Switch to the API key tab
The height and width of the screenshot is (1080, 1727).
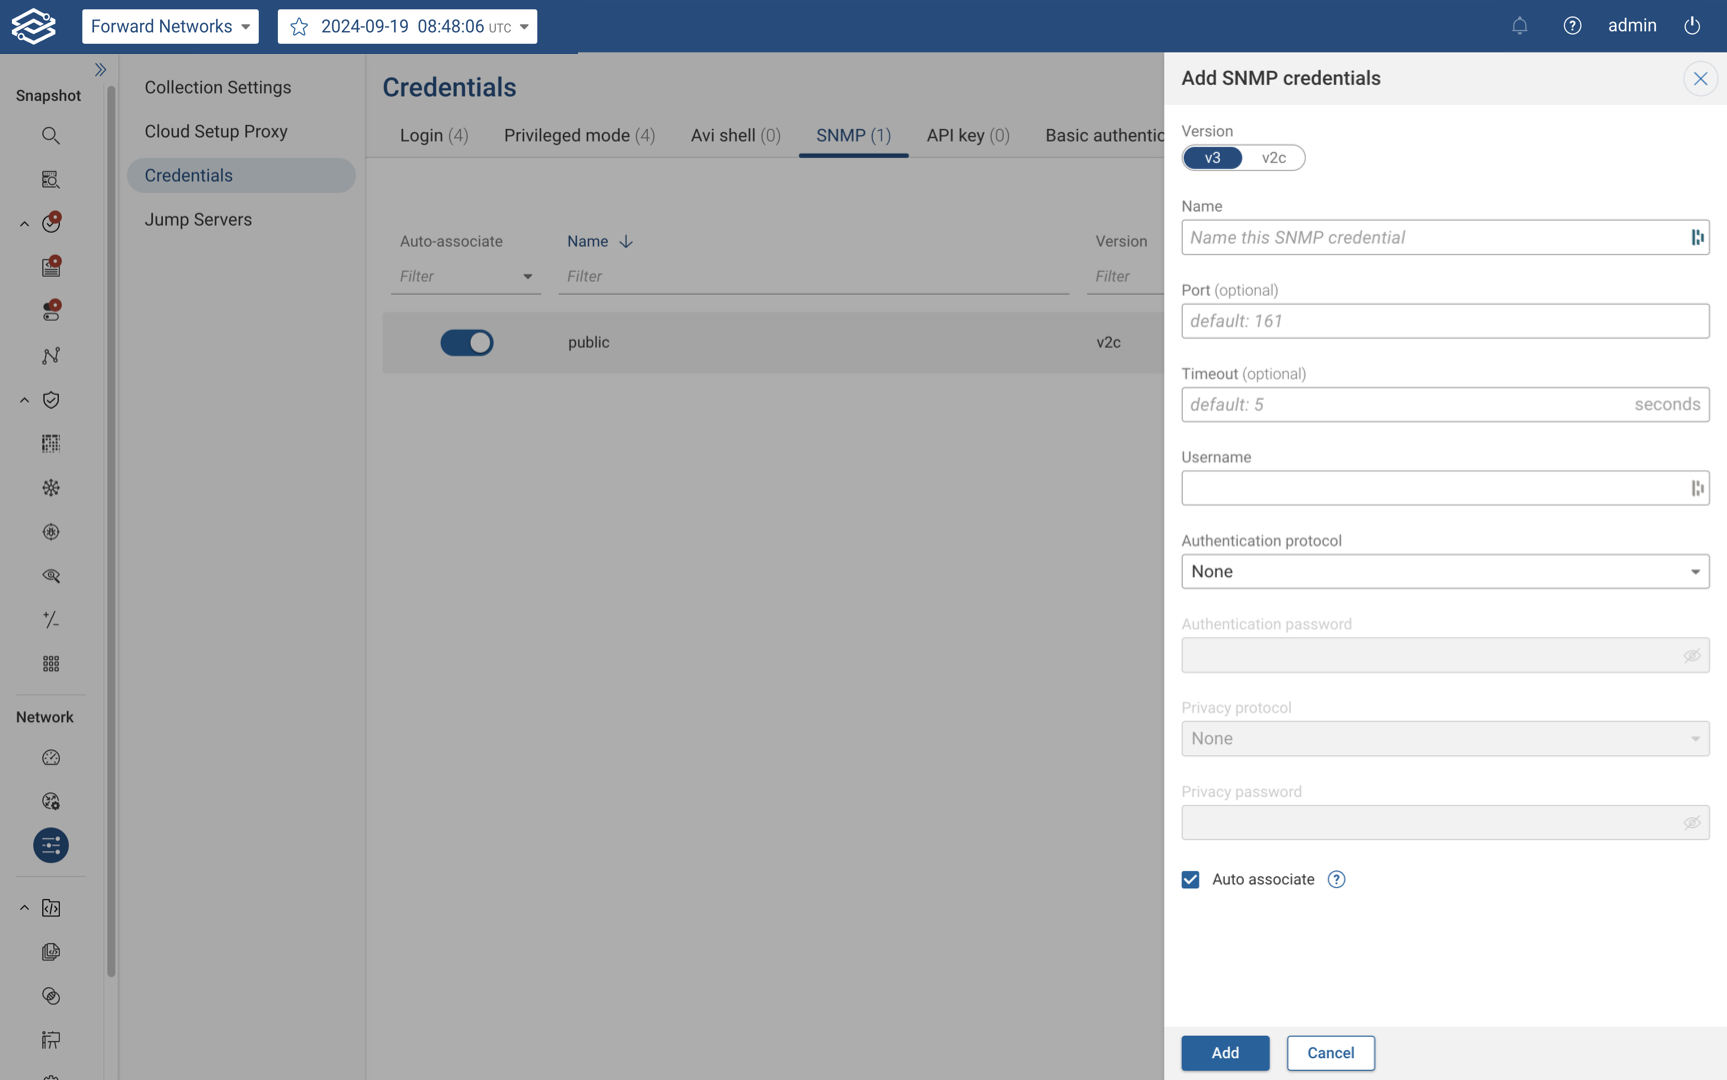[966, 135]
